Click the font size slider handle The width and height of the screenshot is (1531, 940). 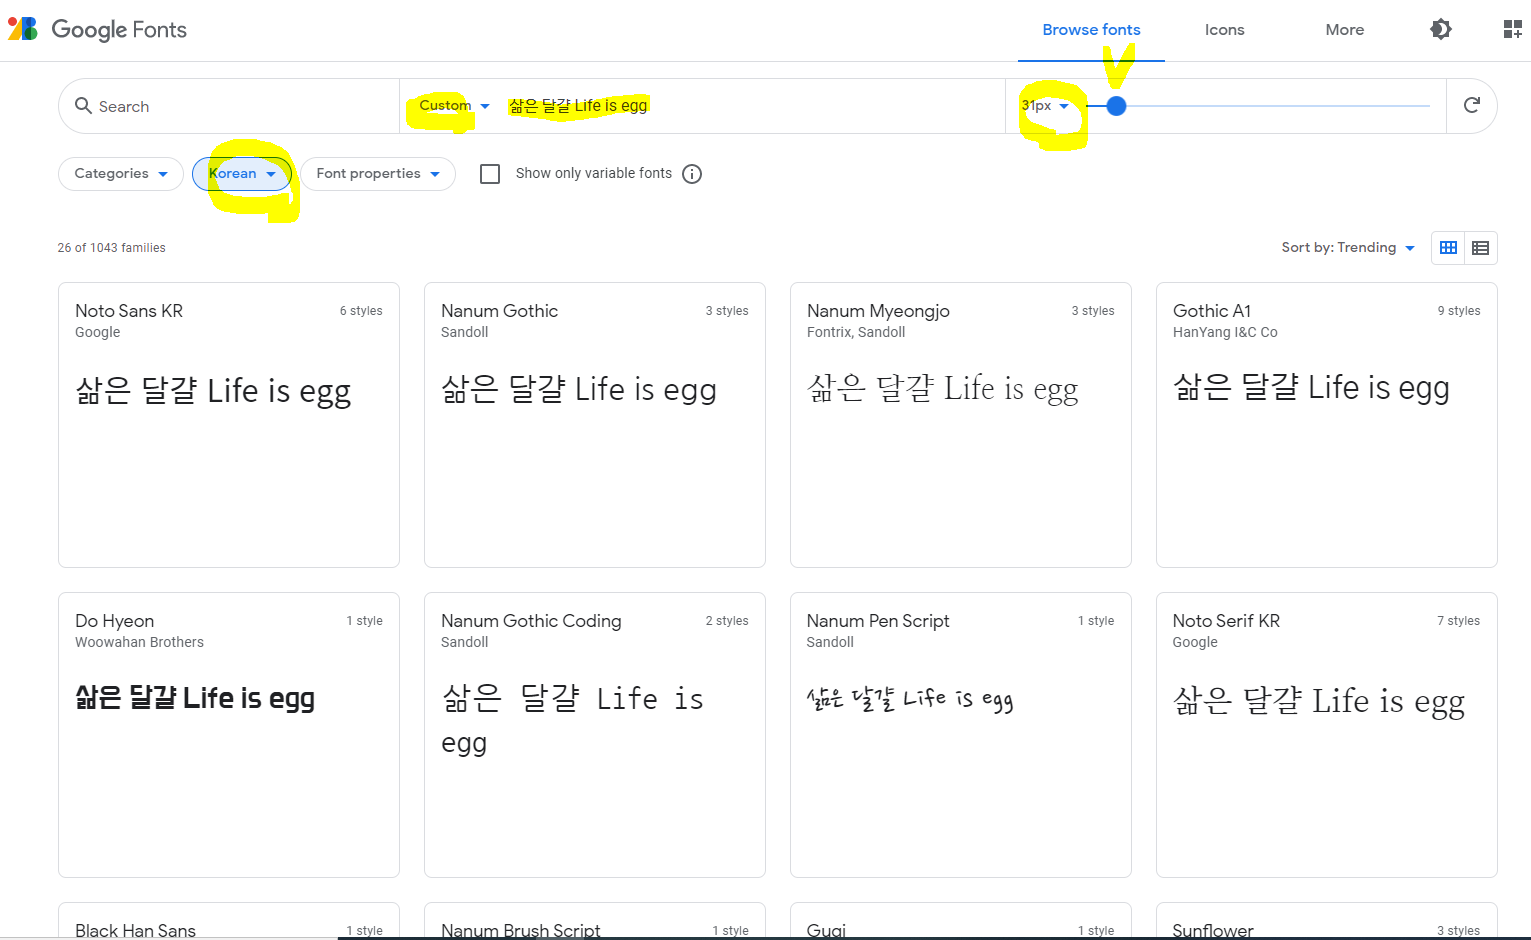point(1117,106)
